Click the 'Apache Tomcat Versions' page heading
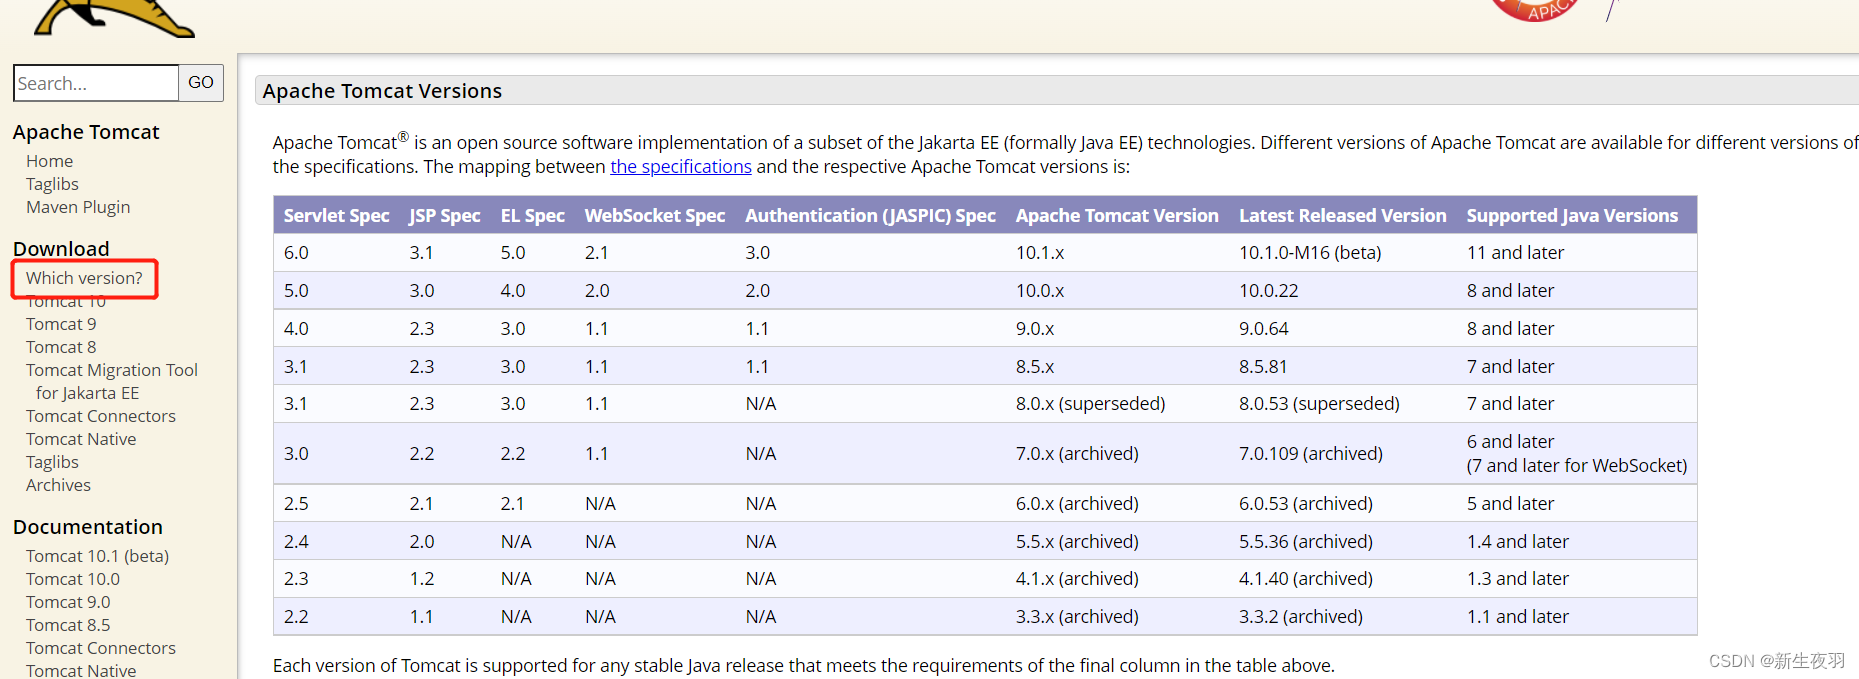 pos(382,91)
